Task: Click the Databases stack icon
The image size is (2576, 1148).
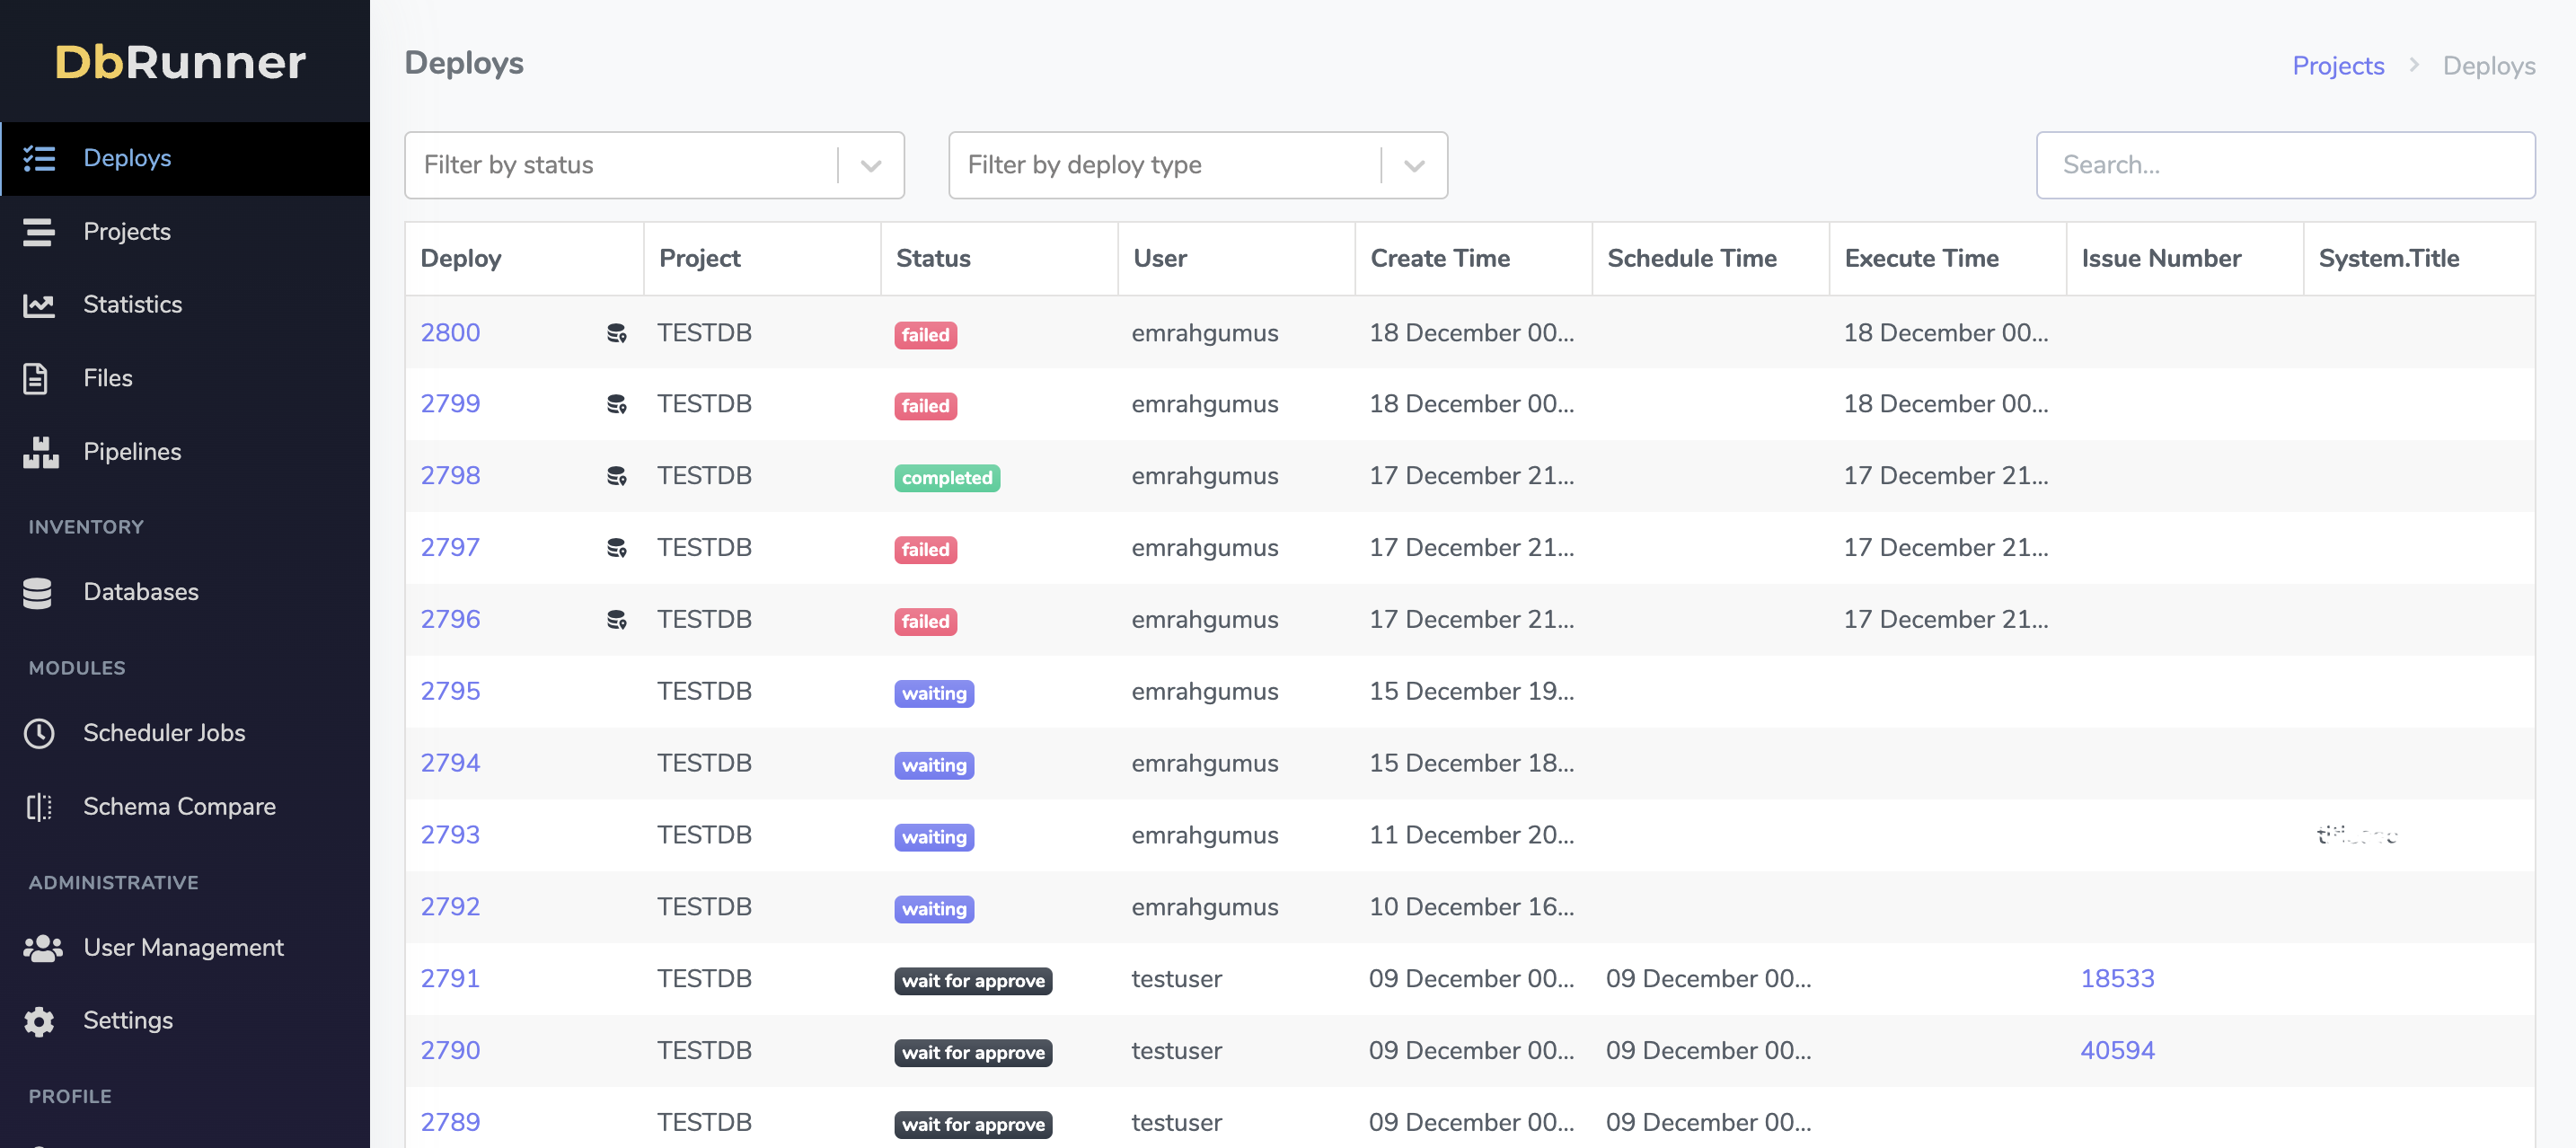Action: (x=37, y=592)
